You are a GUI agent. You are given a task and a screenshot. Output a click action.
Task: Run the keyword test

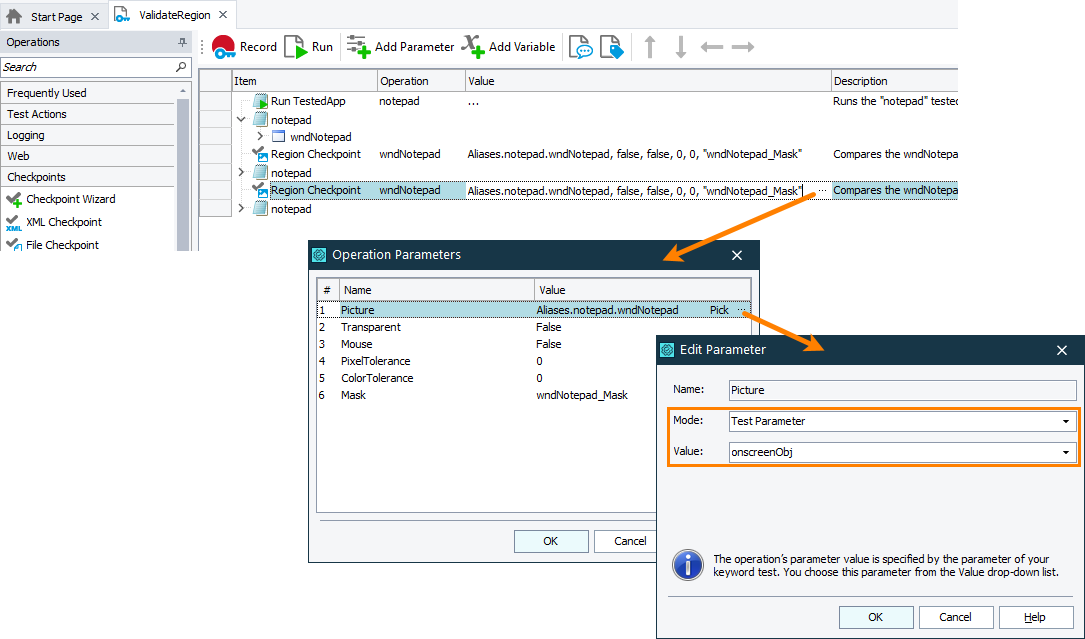pos(309,47)
